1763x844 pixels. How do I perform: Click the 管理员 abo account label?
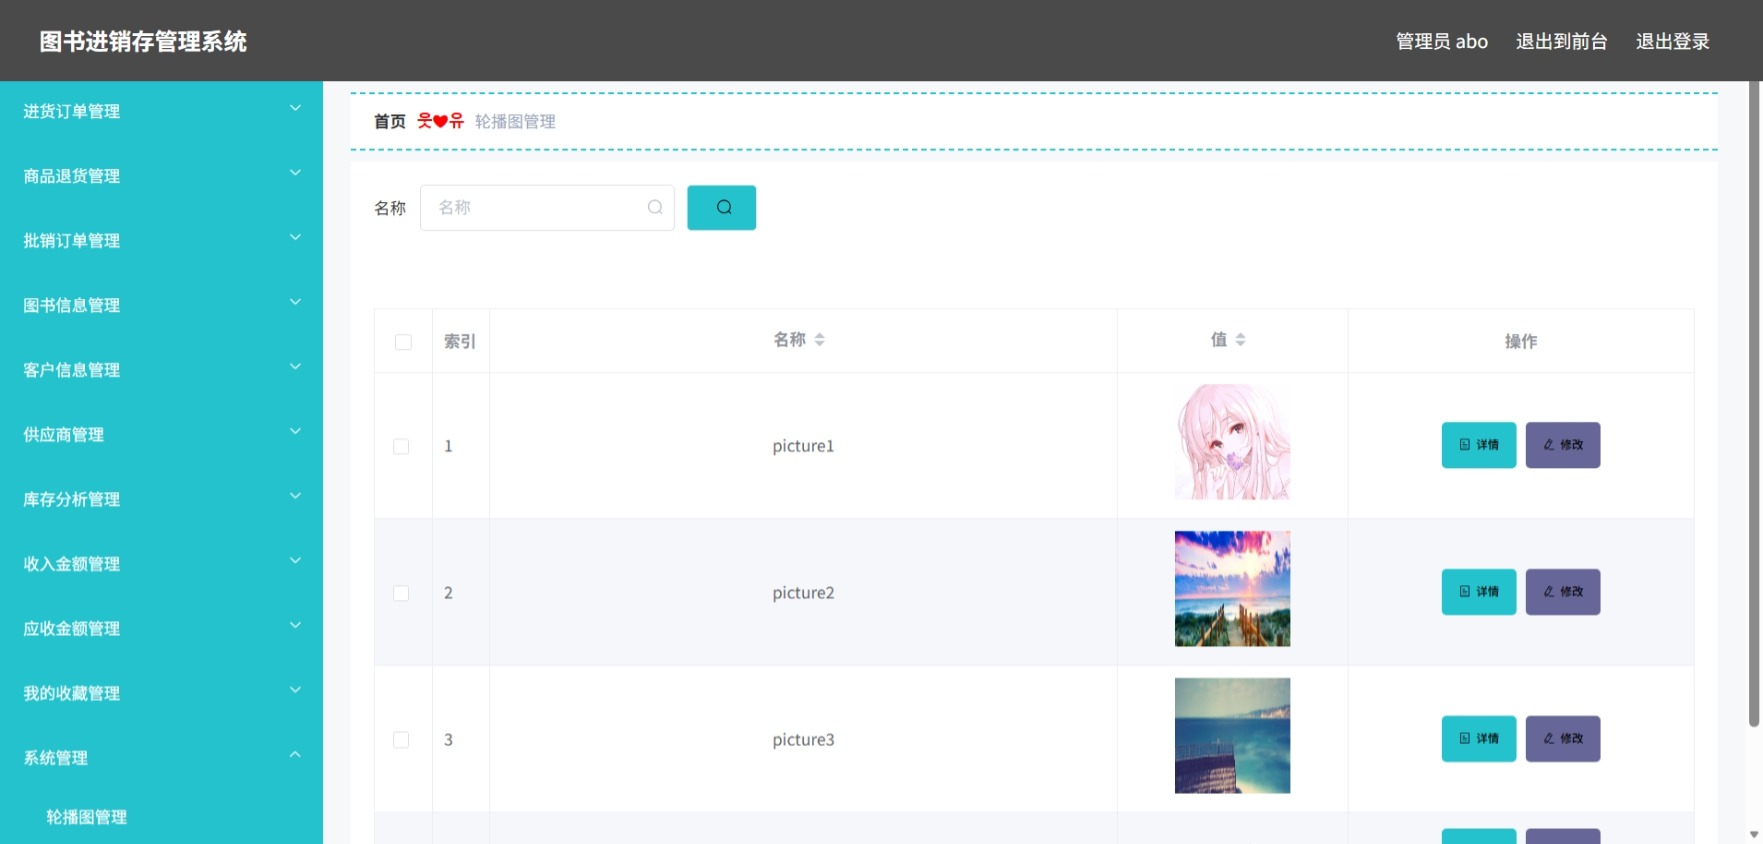(x=1442, y=41)
